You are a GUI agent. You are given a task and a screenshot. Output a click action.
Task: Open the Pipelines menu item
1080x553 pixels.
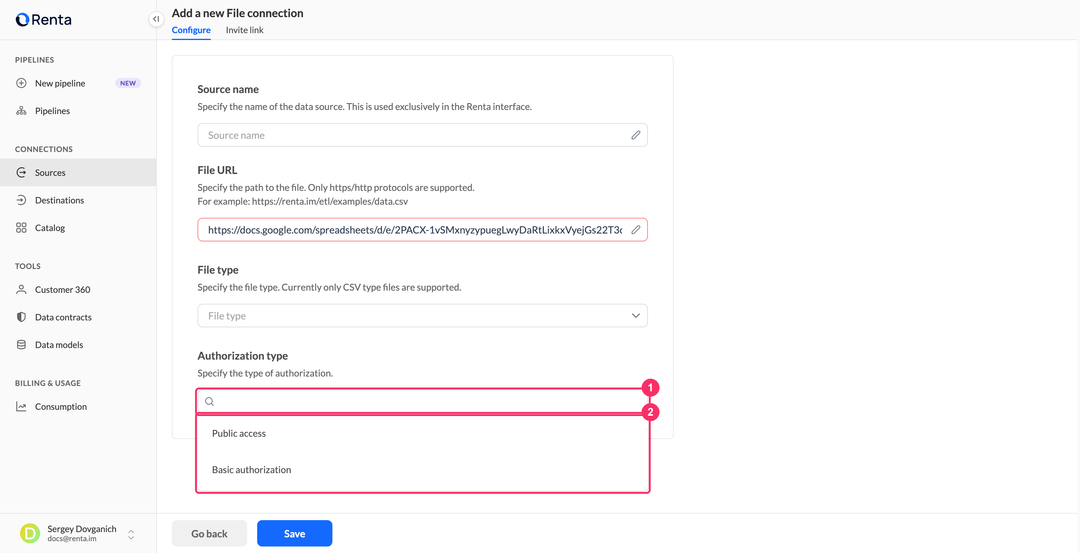[78, 111]
